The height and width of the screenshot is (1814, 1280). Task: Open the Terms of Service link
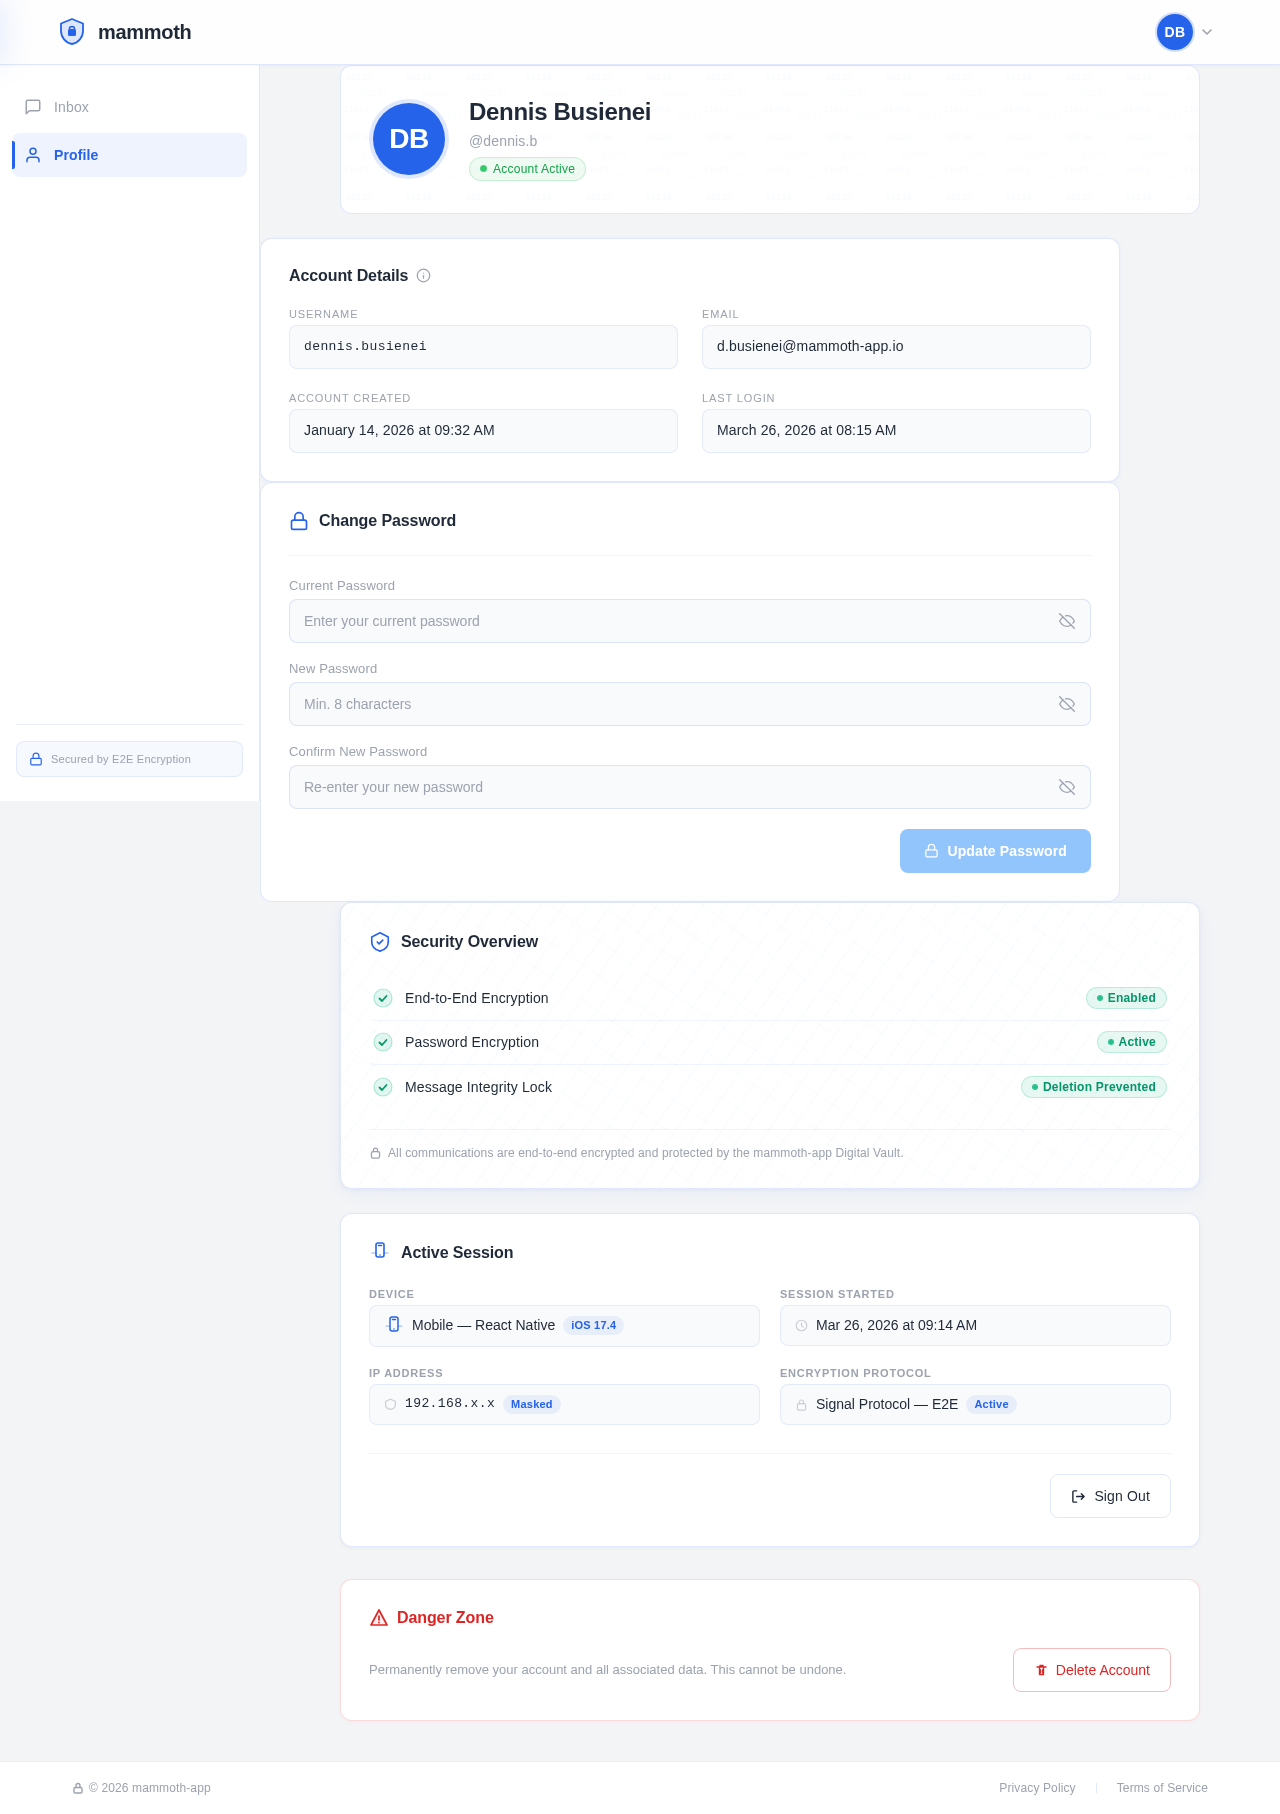[1162, 1788]
